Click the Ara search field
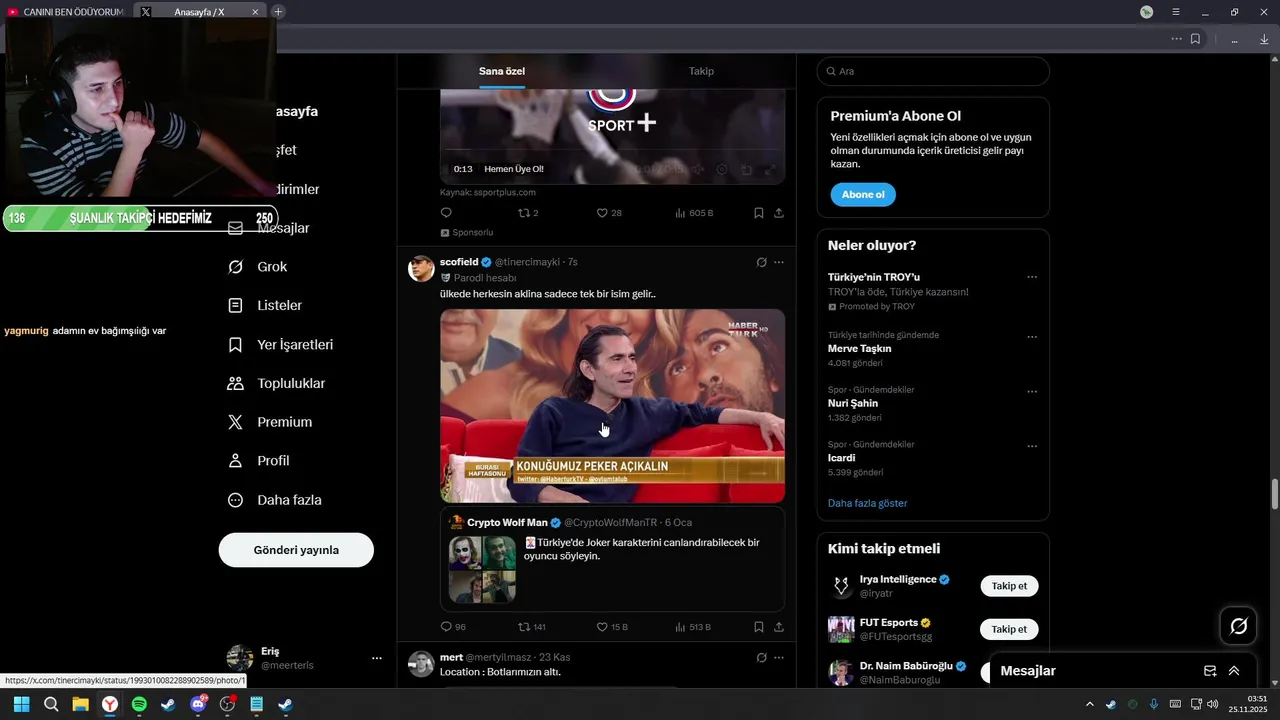1280x720 pixels. [x=933, y=71]
